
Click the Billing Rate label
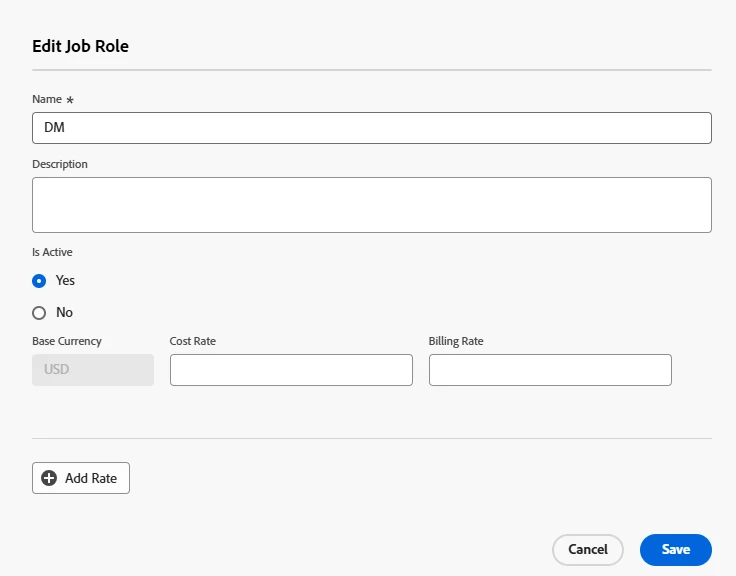[456, 341]
